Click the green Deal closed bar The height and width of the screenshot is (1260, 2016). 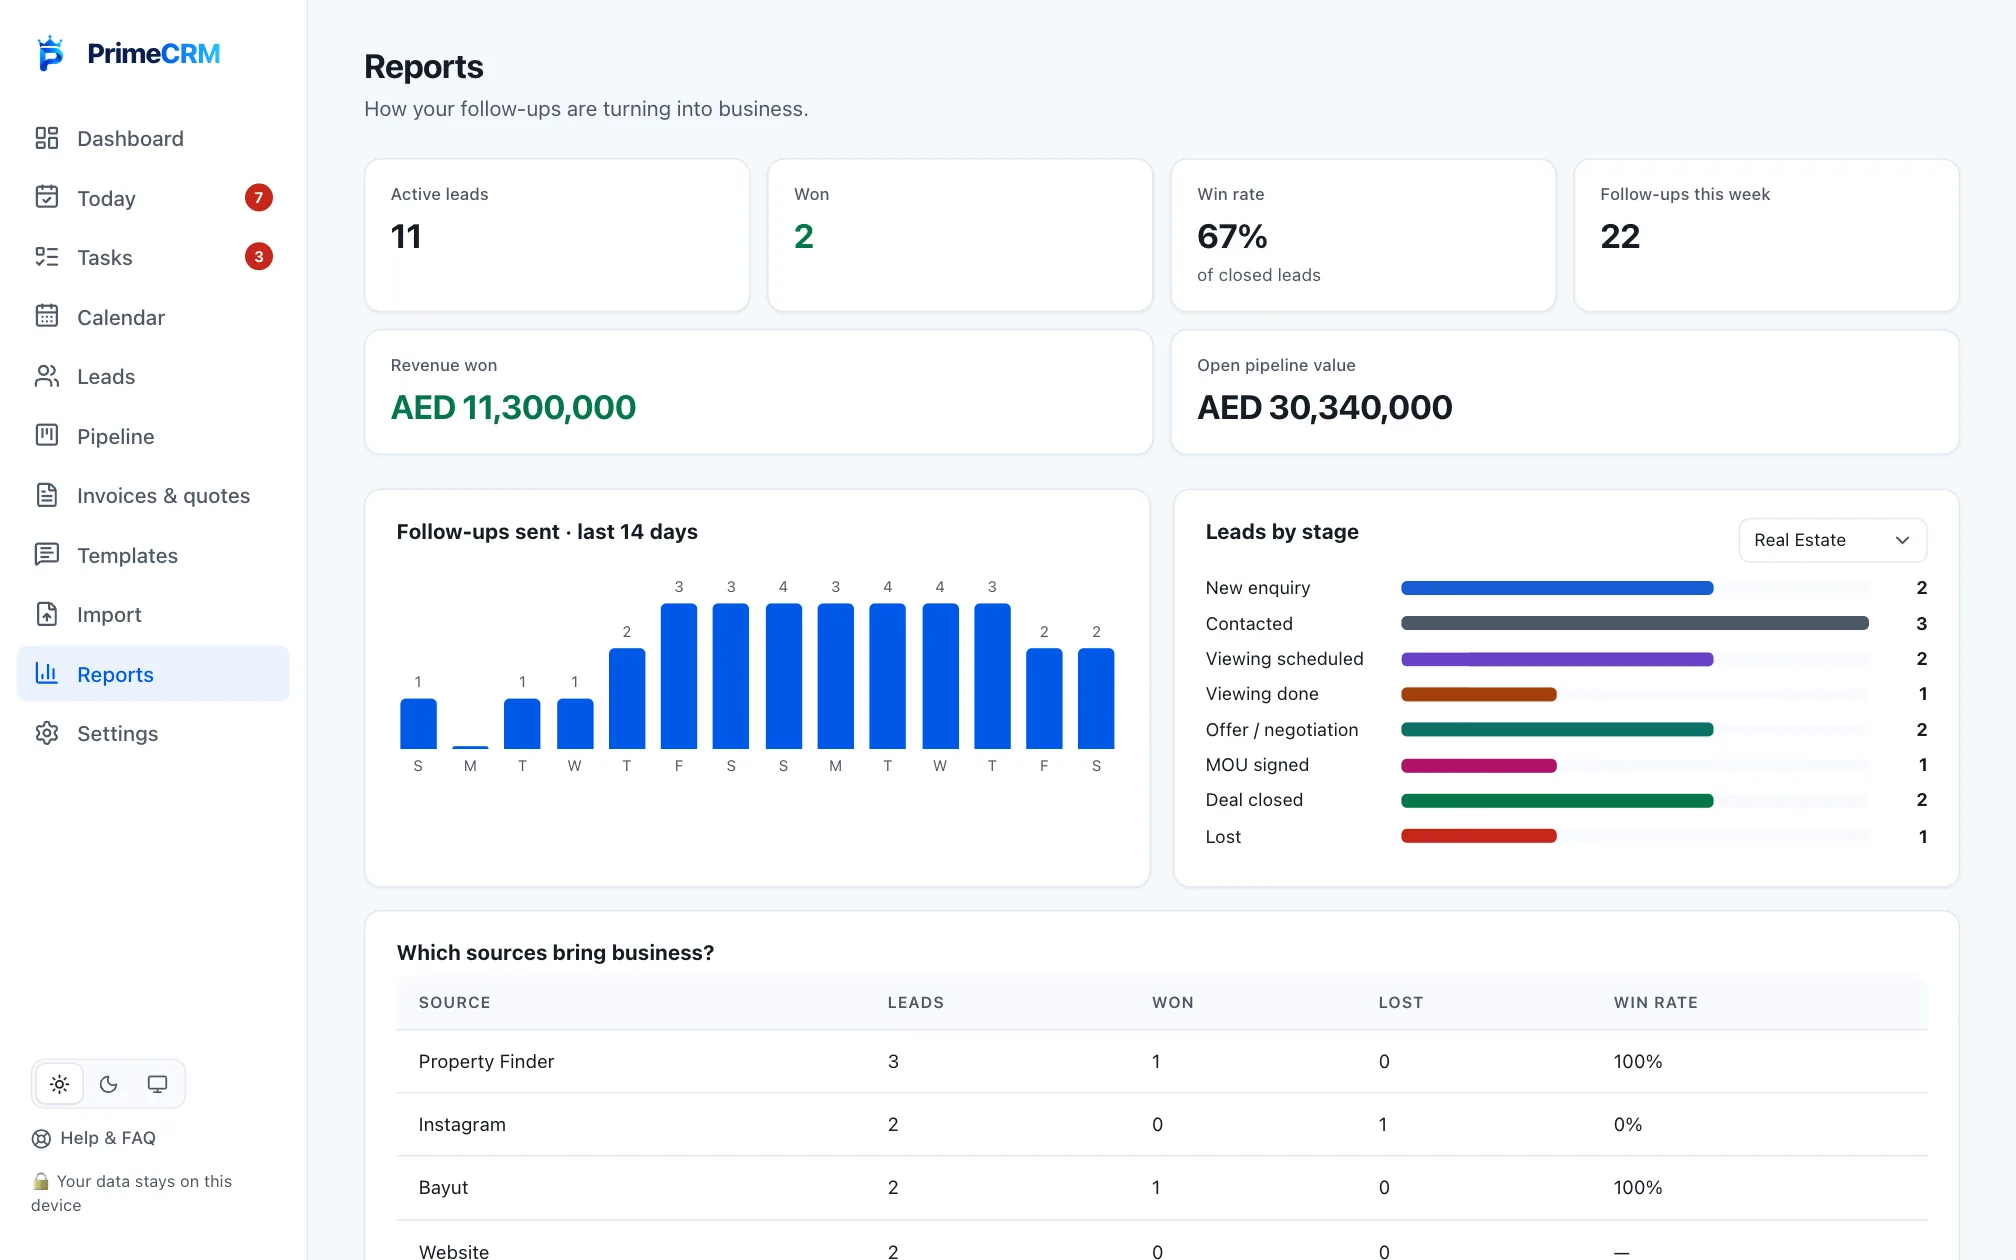point(1557,800)
